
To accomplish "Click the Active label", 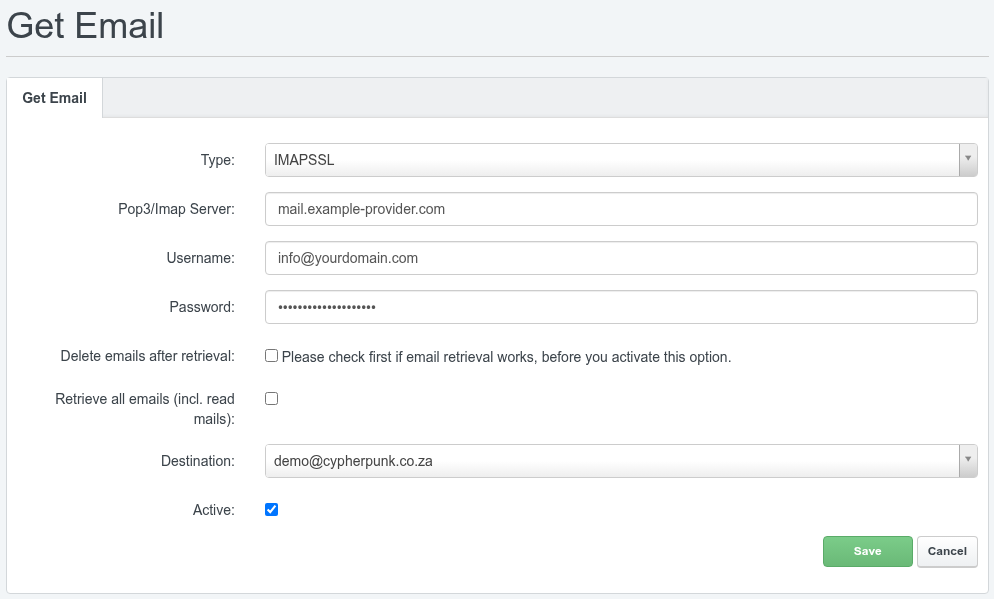I will pos(214,510).
